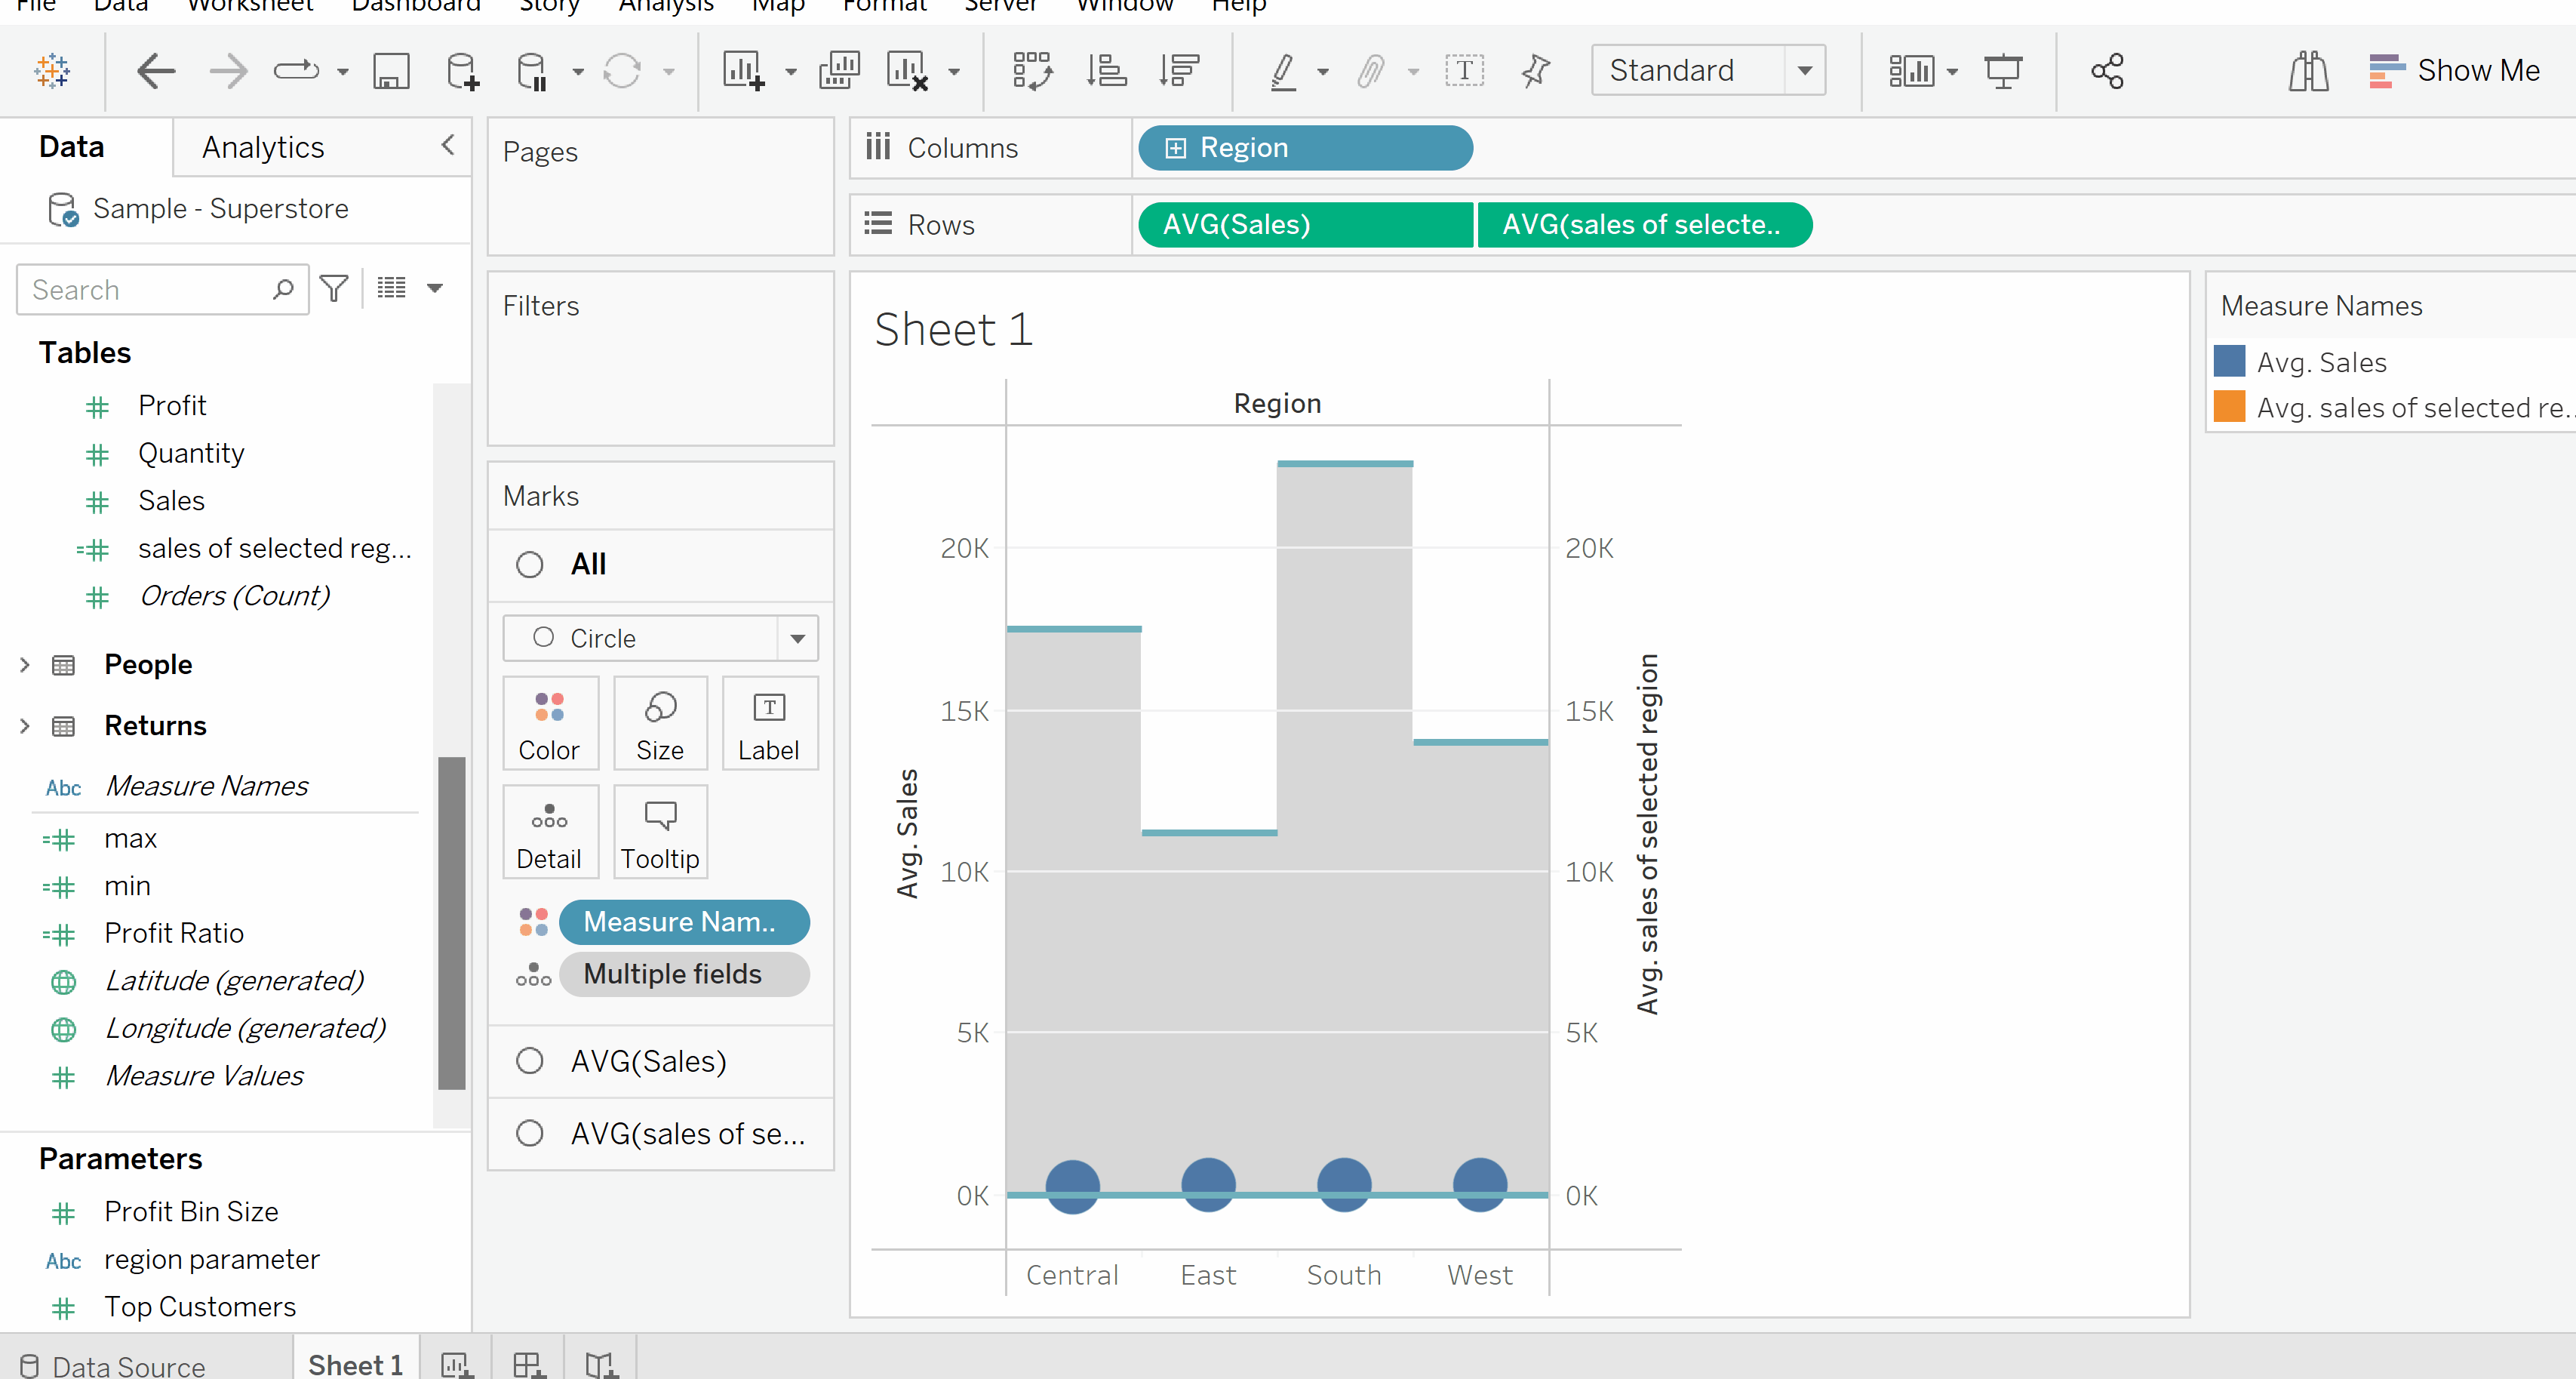Click the Tooltip marks card
Viewport: 2576px width, 1379px height.
click(660, 832)
